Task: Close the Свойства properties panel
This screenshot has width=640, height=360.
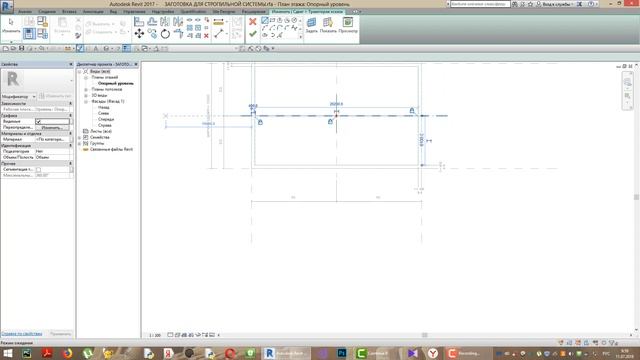Action: point(71,64)
